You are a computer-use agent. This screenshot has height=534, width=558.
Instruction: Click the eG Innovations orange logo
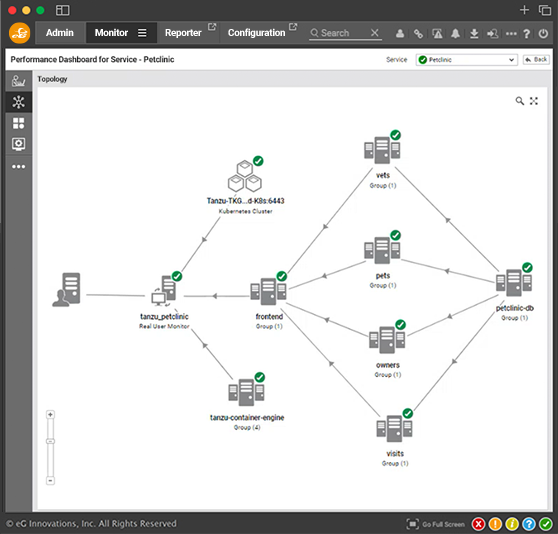(19, 33)
